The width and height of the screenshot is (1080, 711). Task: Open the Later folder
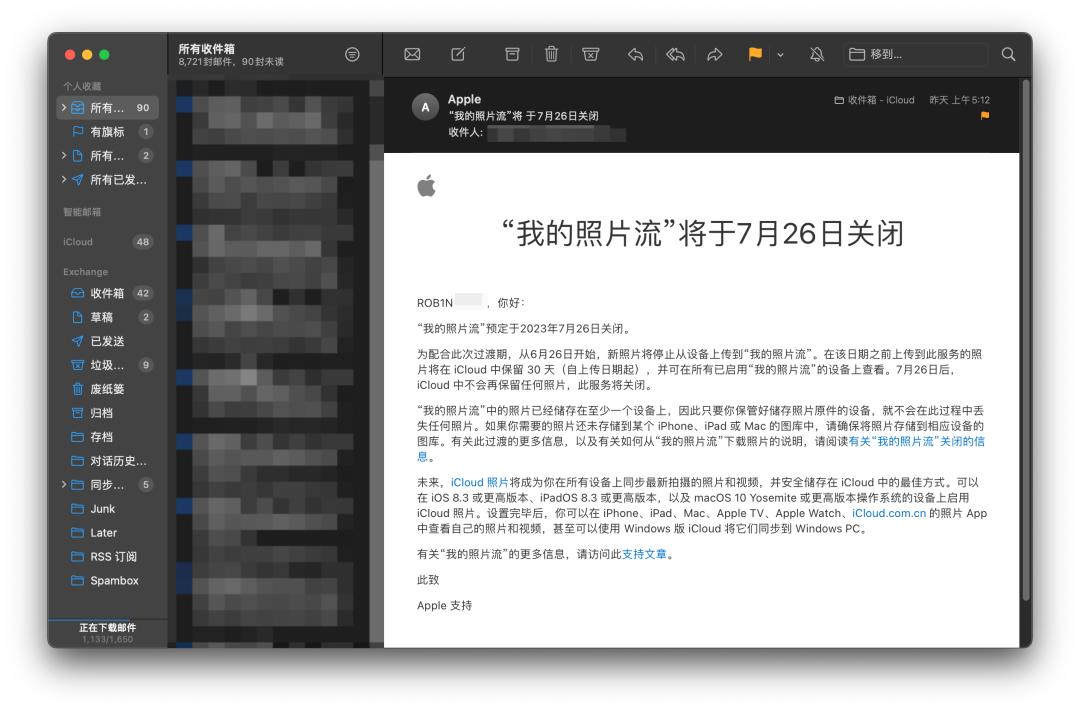pos(107,533)
